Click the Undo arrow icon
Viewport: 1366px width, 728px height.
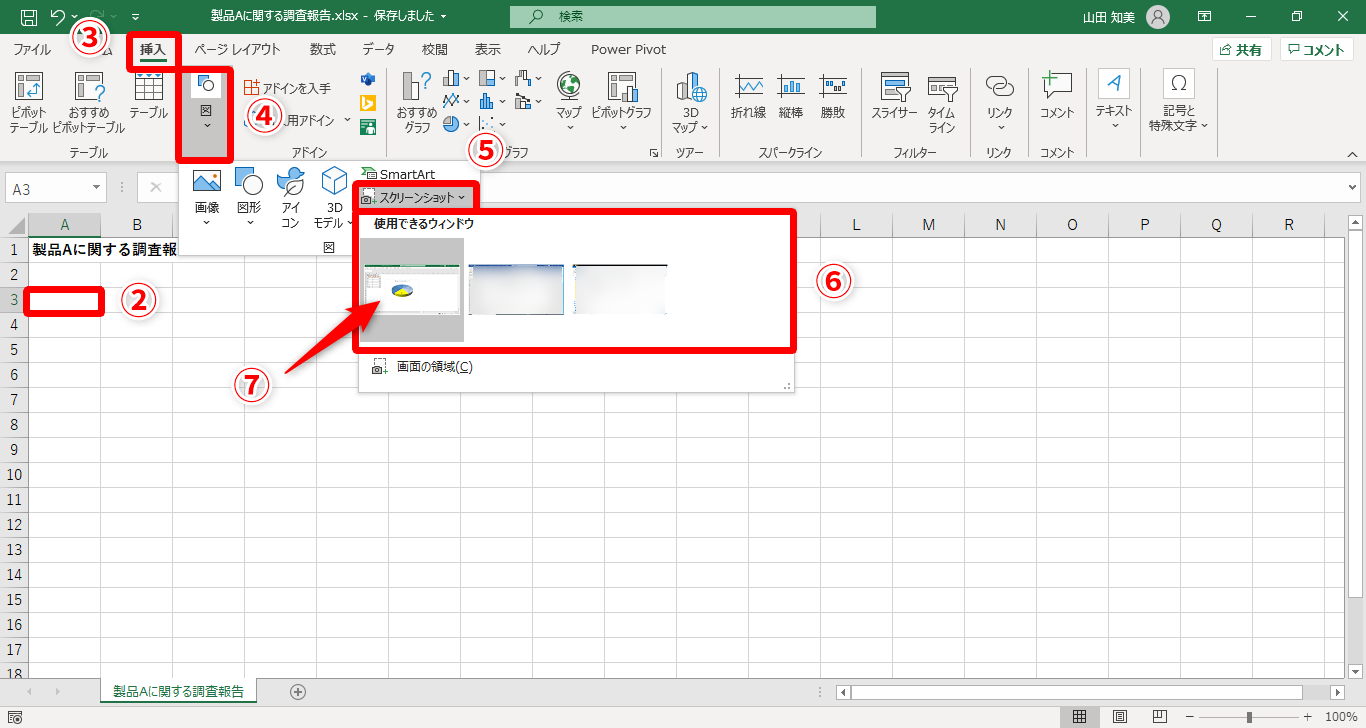click(x=58, y=17)
